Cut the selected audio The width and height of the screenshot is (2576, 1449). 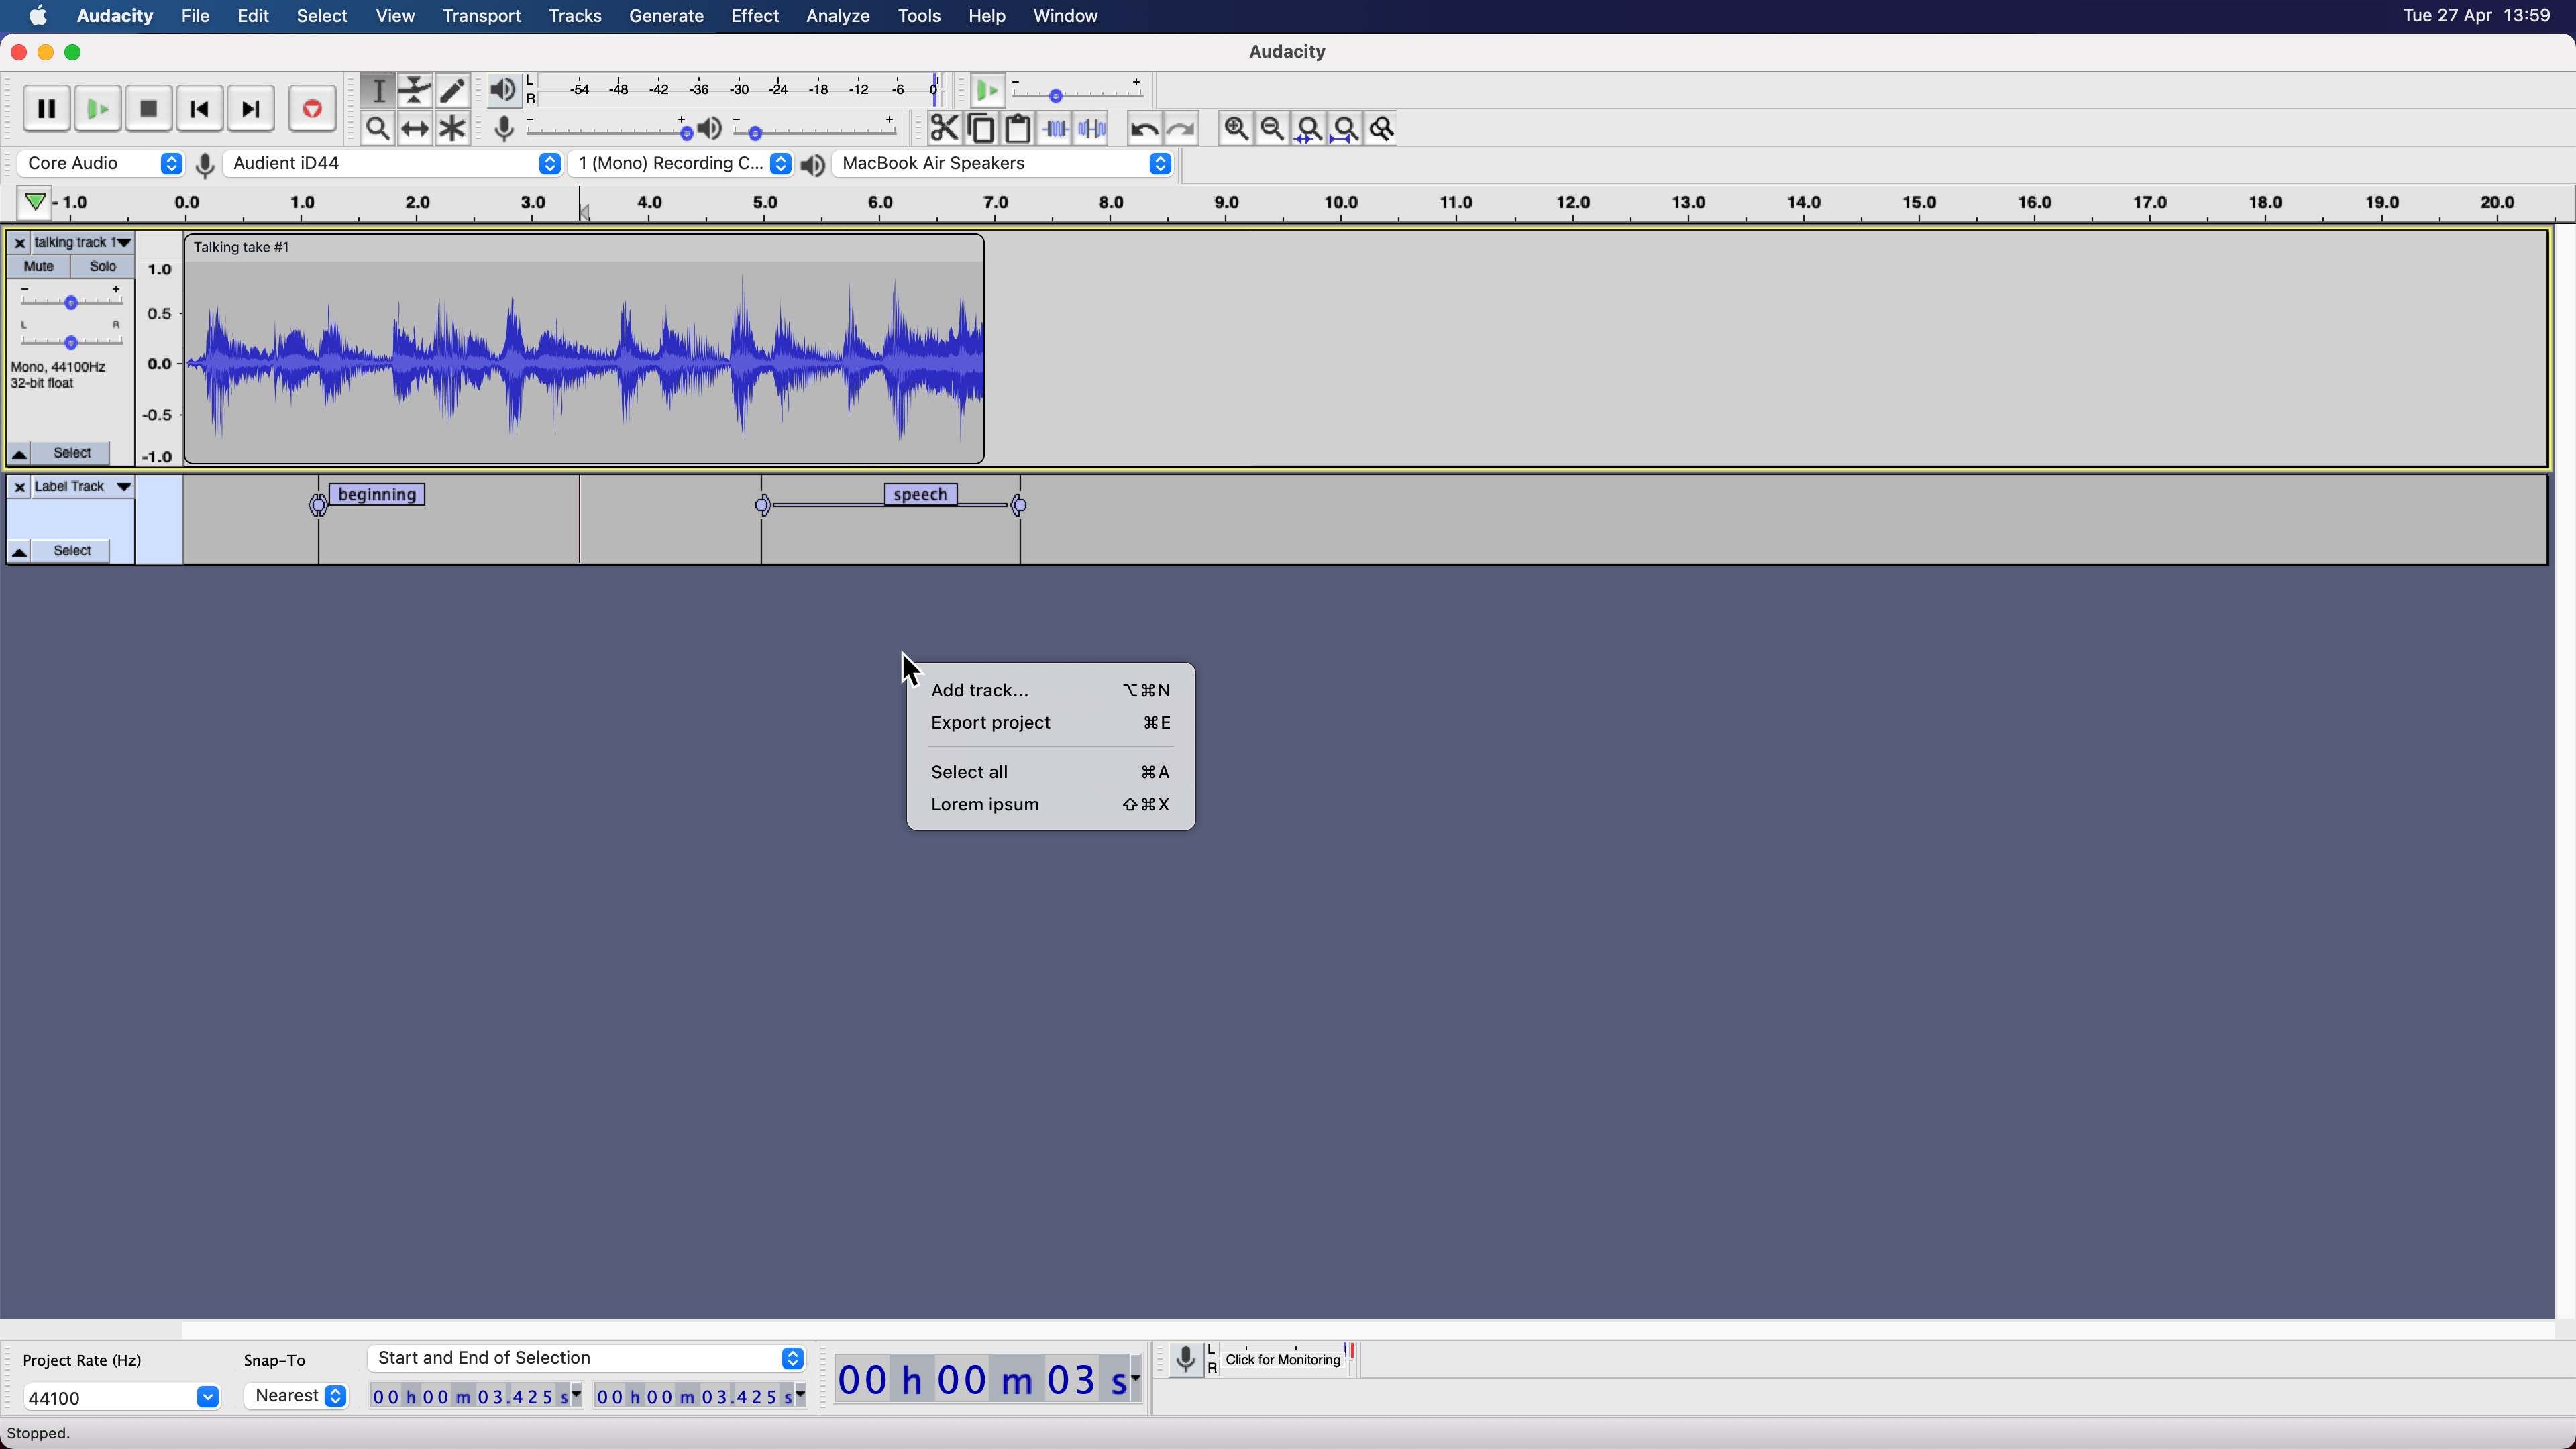coord(943,128)
